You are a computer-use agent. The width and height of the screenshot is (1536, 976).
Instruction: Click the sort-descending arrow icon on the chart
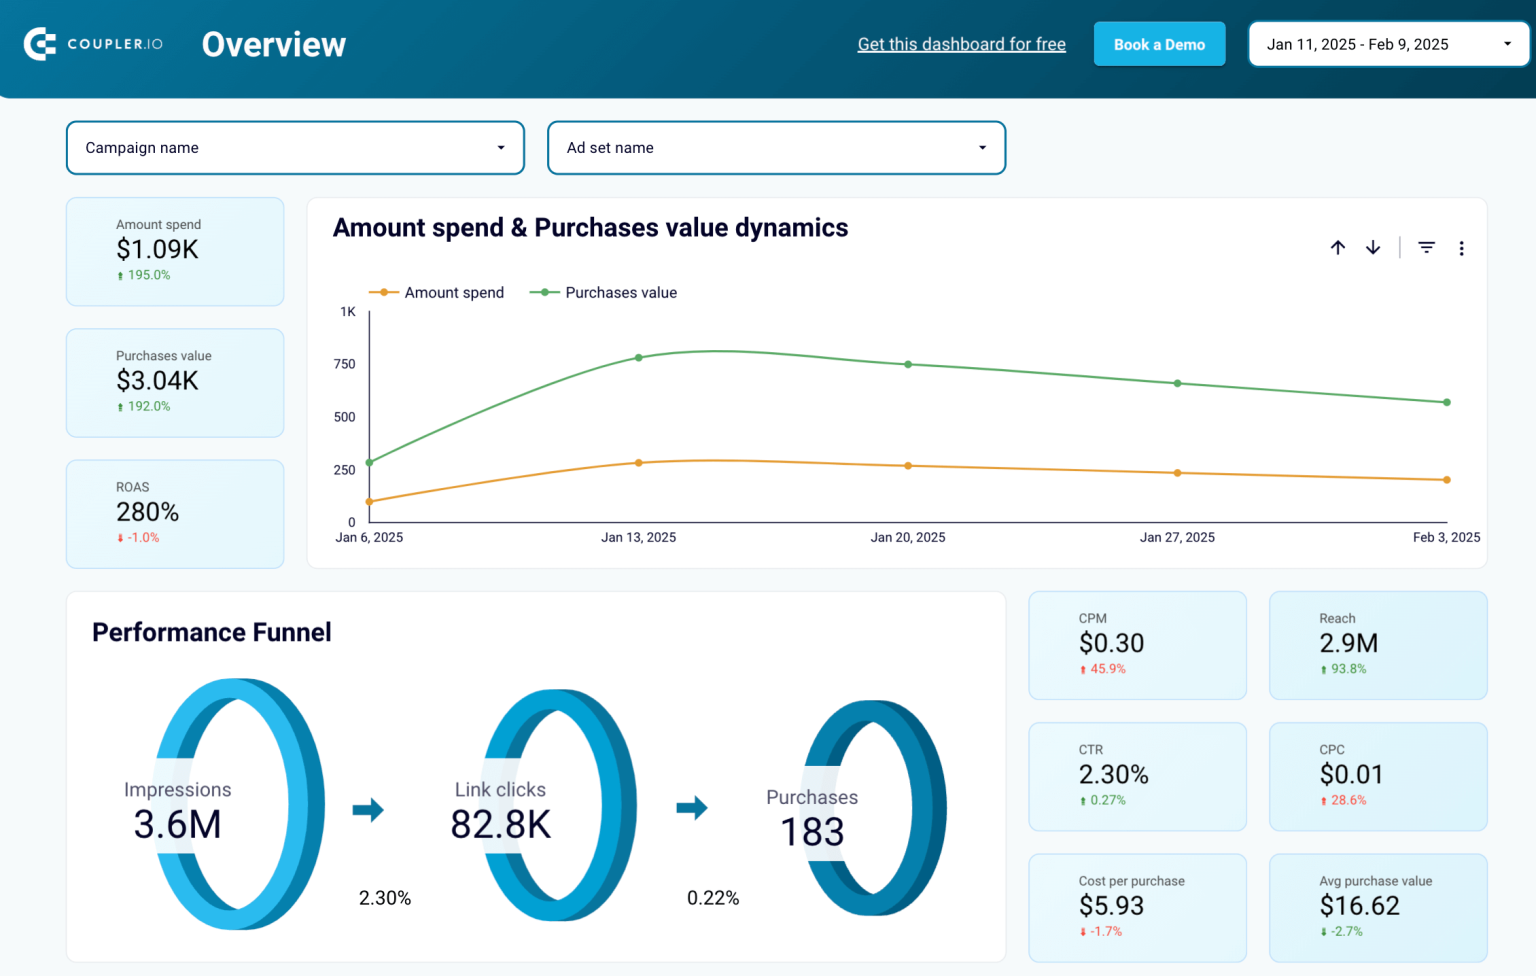(x=1373, y=247)
